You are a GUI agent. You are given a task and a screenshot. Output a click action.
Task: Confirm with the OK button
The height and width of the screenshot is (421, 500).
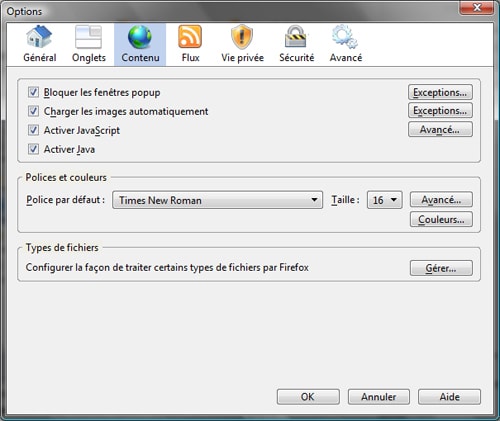(308, 397)
